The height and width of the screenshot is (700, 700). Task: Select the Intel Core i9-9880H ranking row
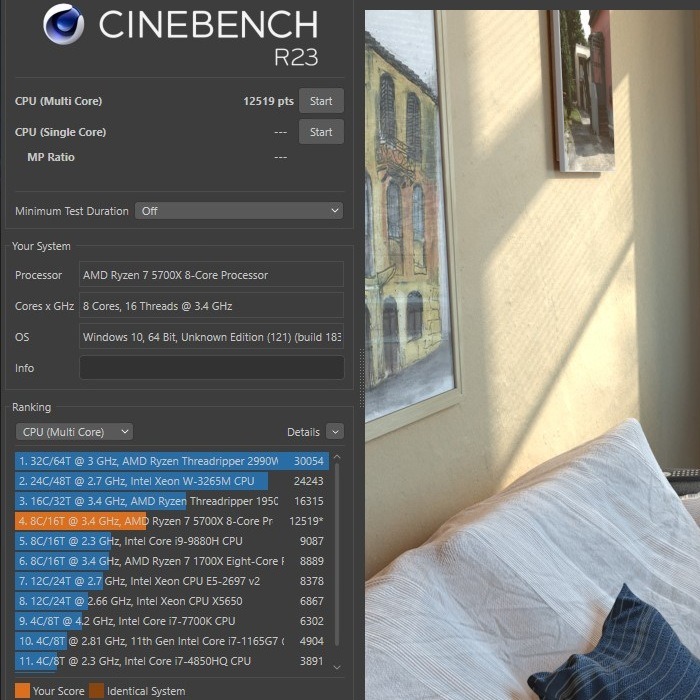[x=172, y=541]
